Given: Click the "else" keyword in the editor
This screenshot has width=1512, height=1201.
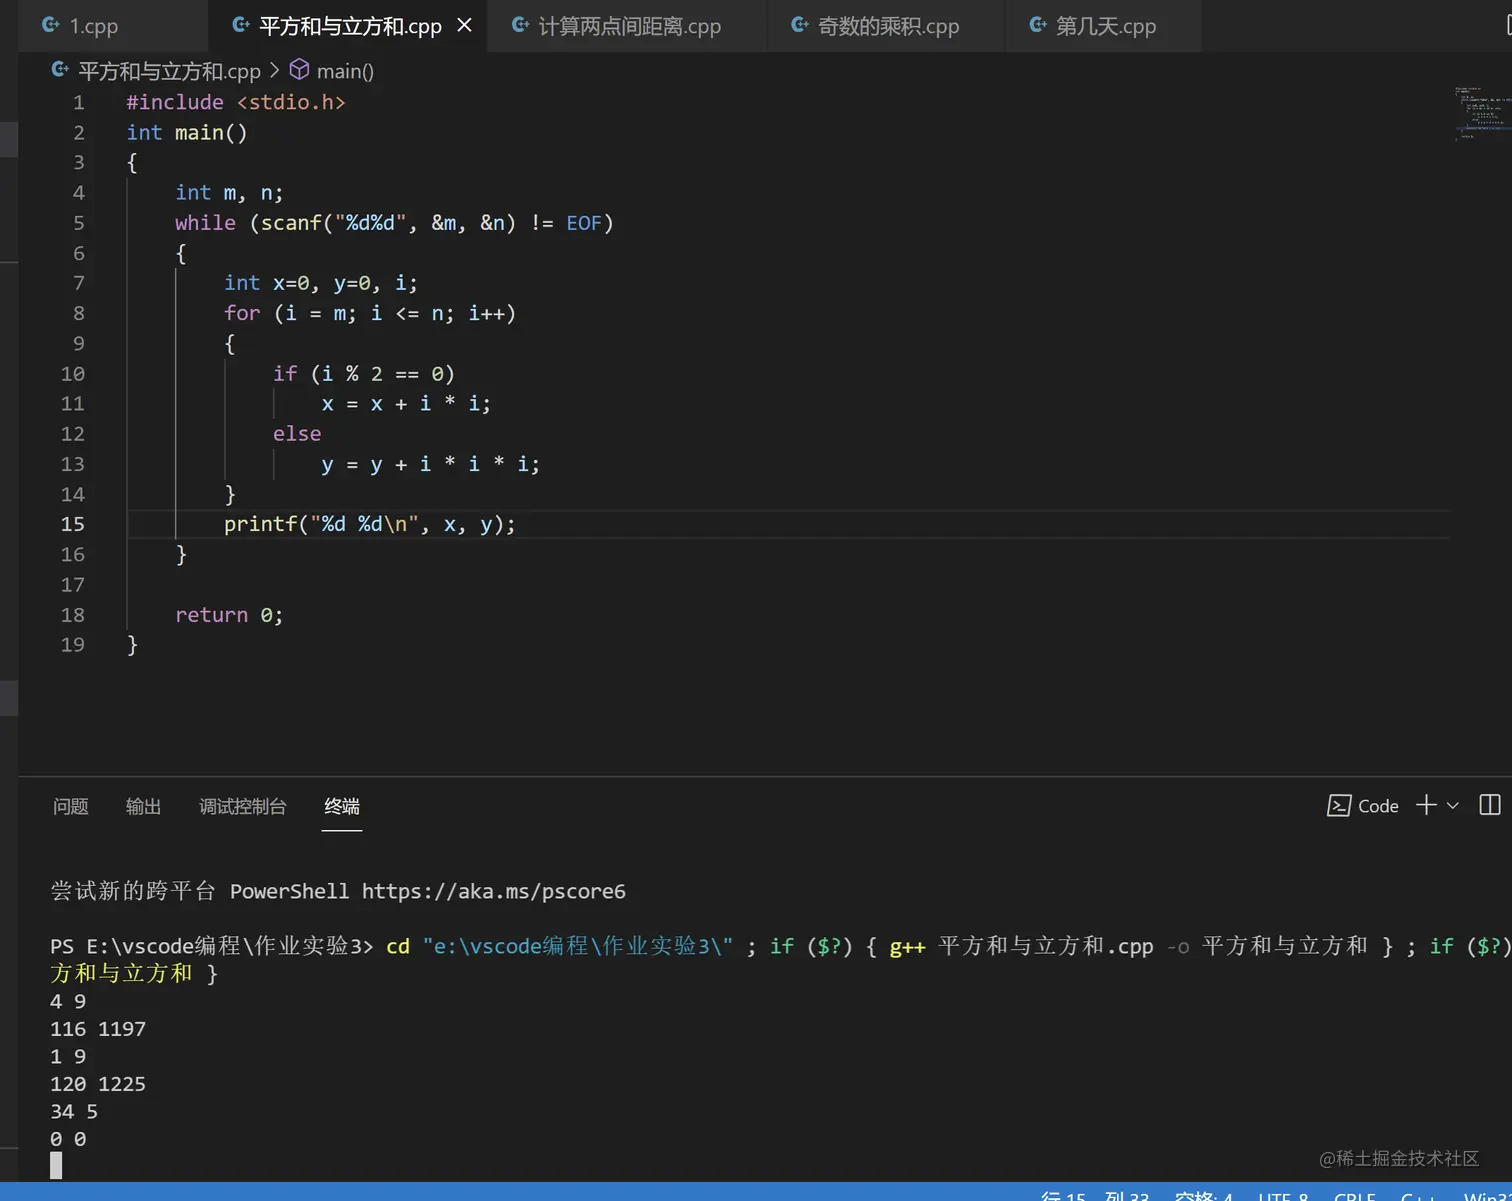Looking at the screenshot, I should tap(297, 434).
